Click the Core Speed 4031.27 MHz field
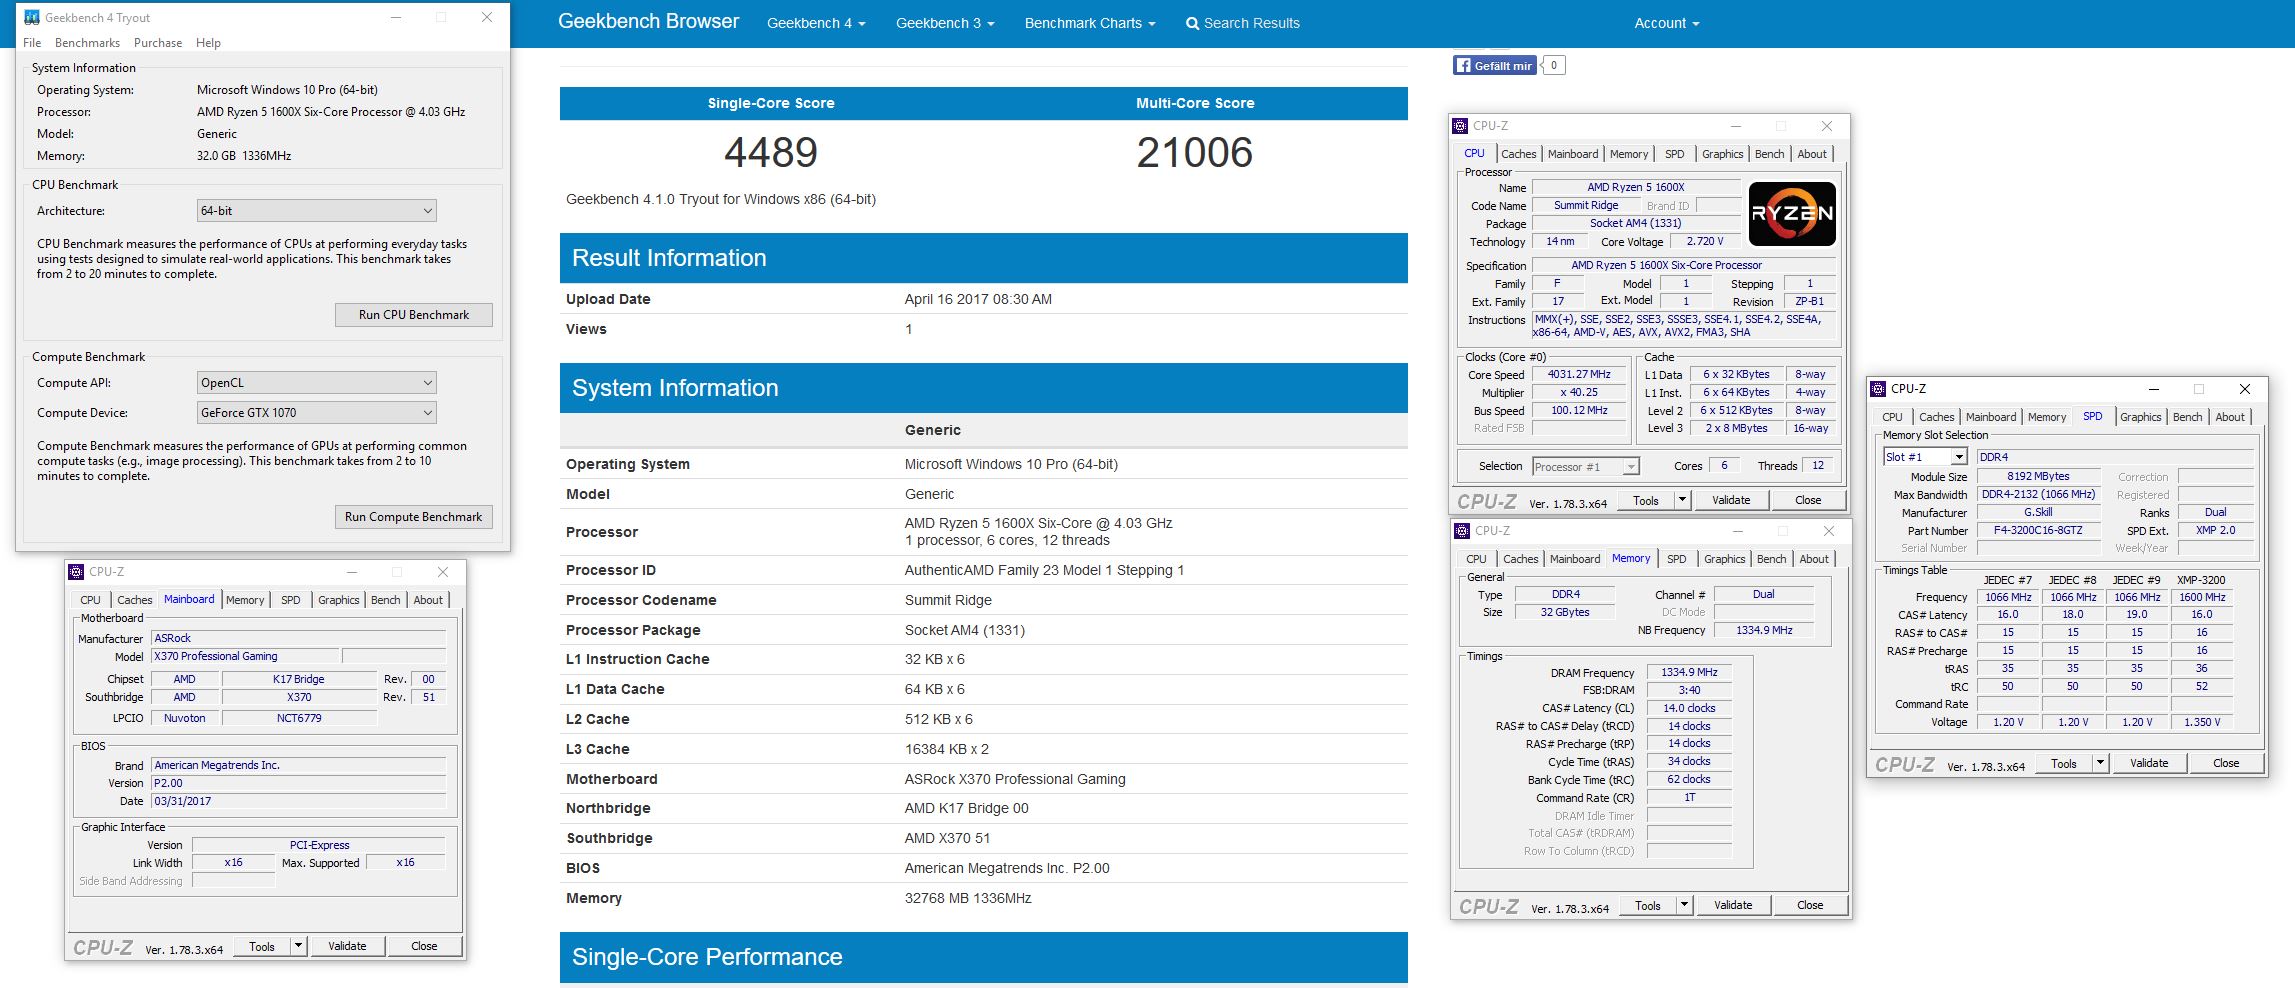This screenshot has width=2295, height=988. pos(1579,375)
